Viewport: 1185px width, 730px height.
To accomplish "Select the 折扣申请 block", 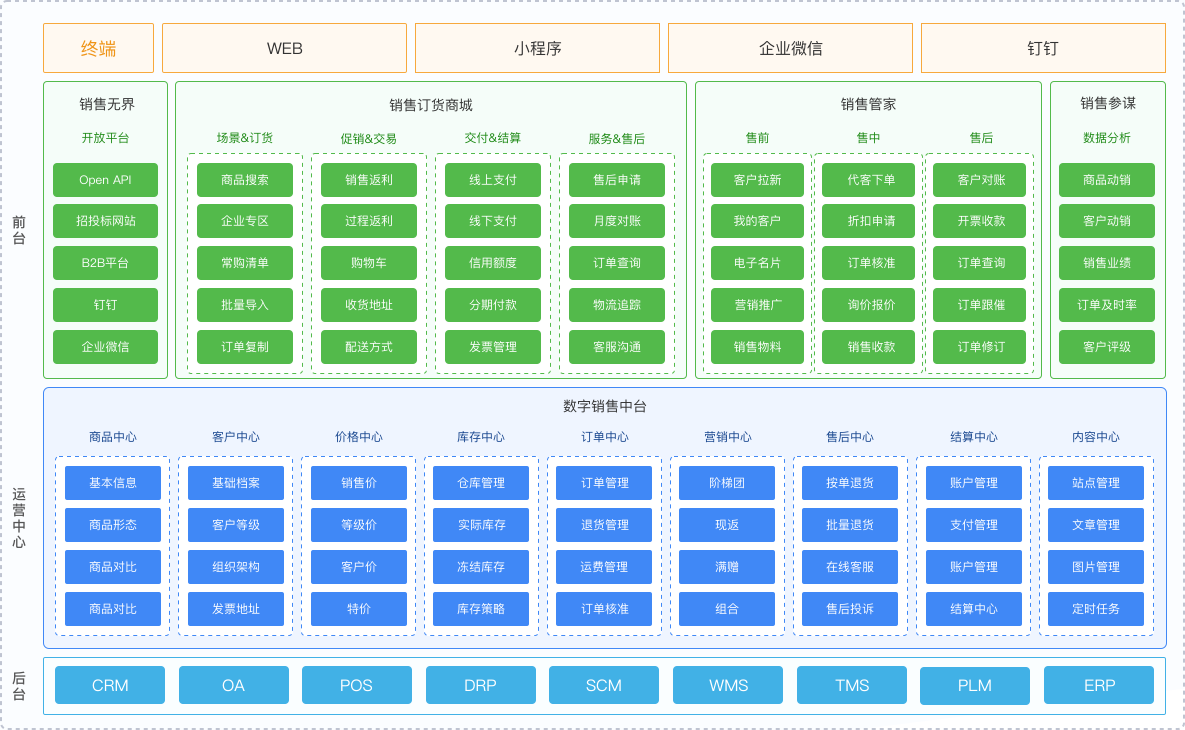I will (868, 221).
